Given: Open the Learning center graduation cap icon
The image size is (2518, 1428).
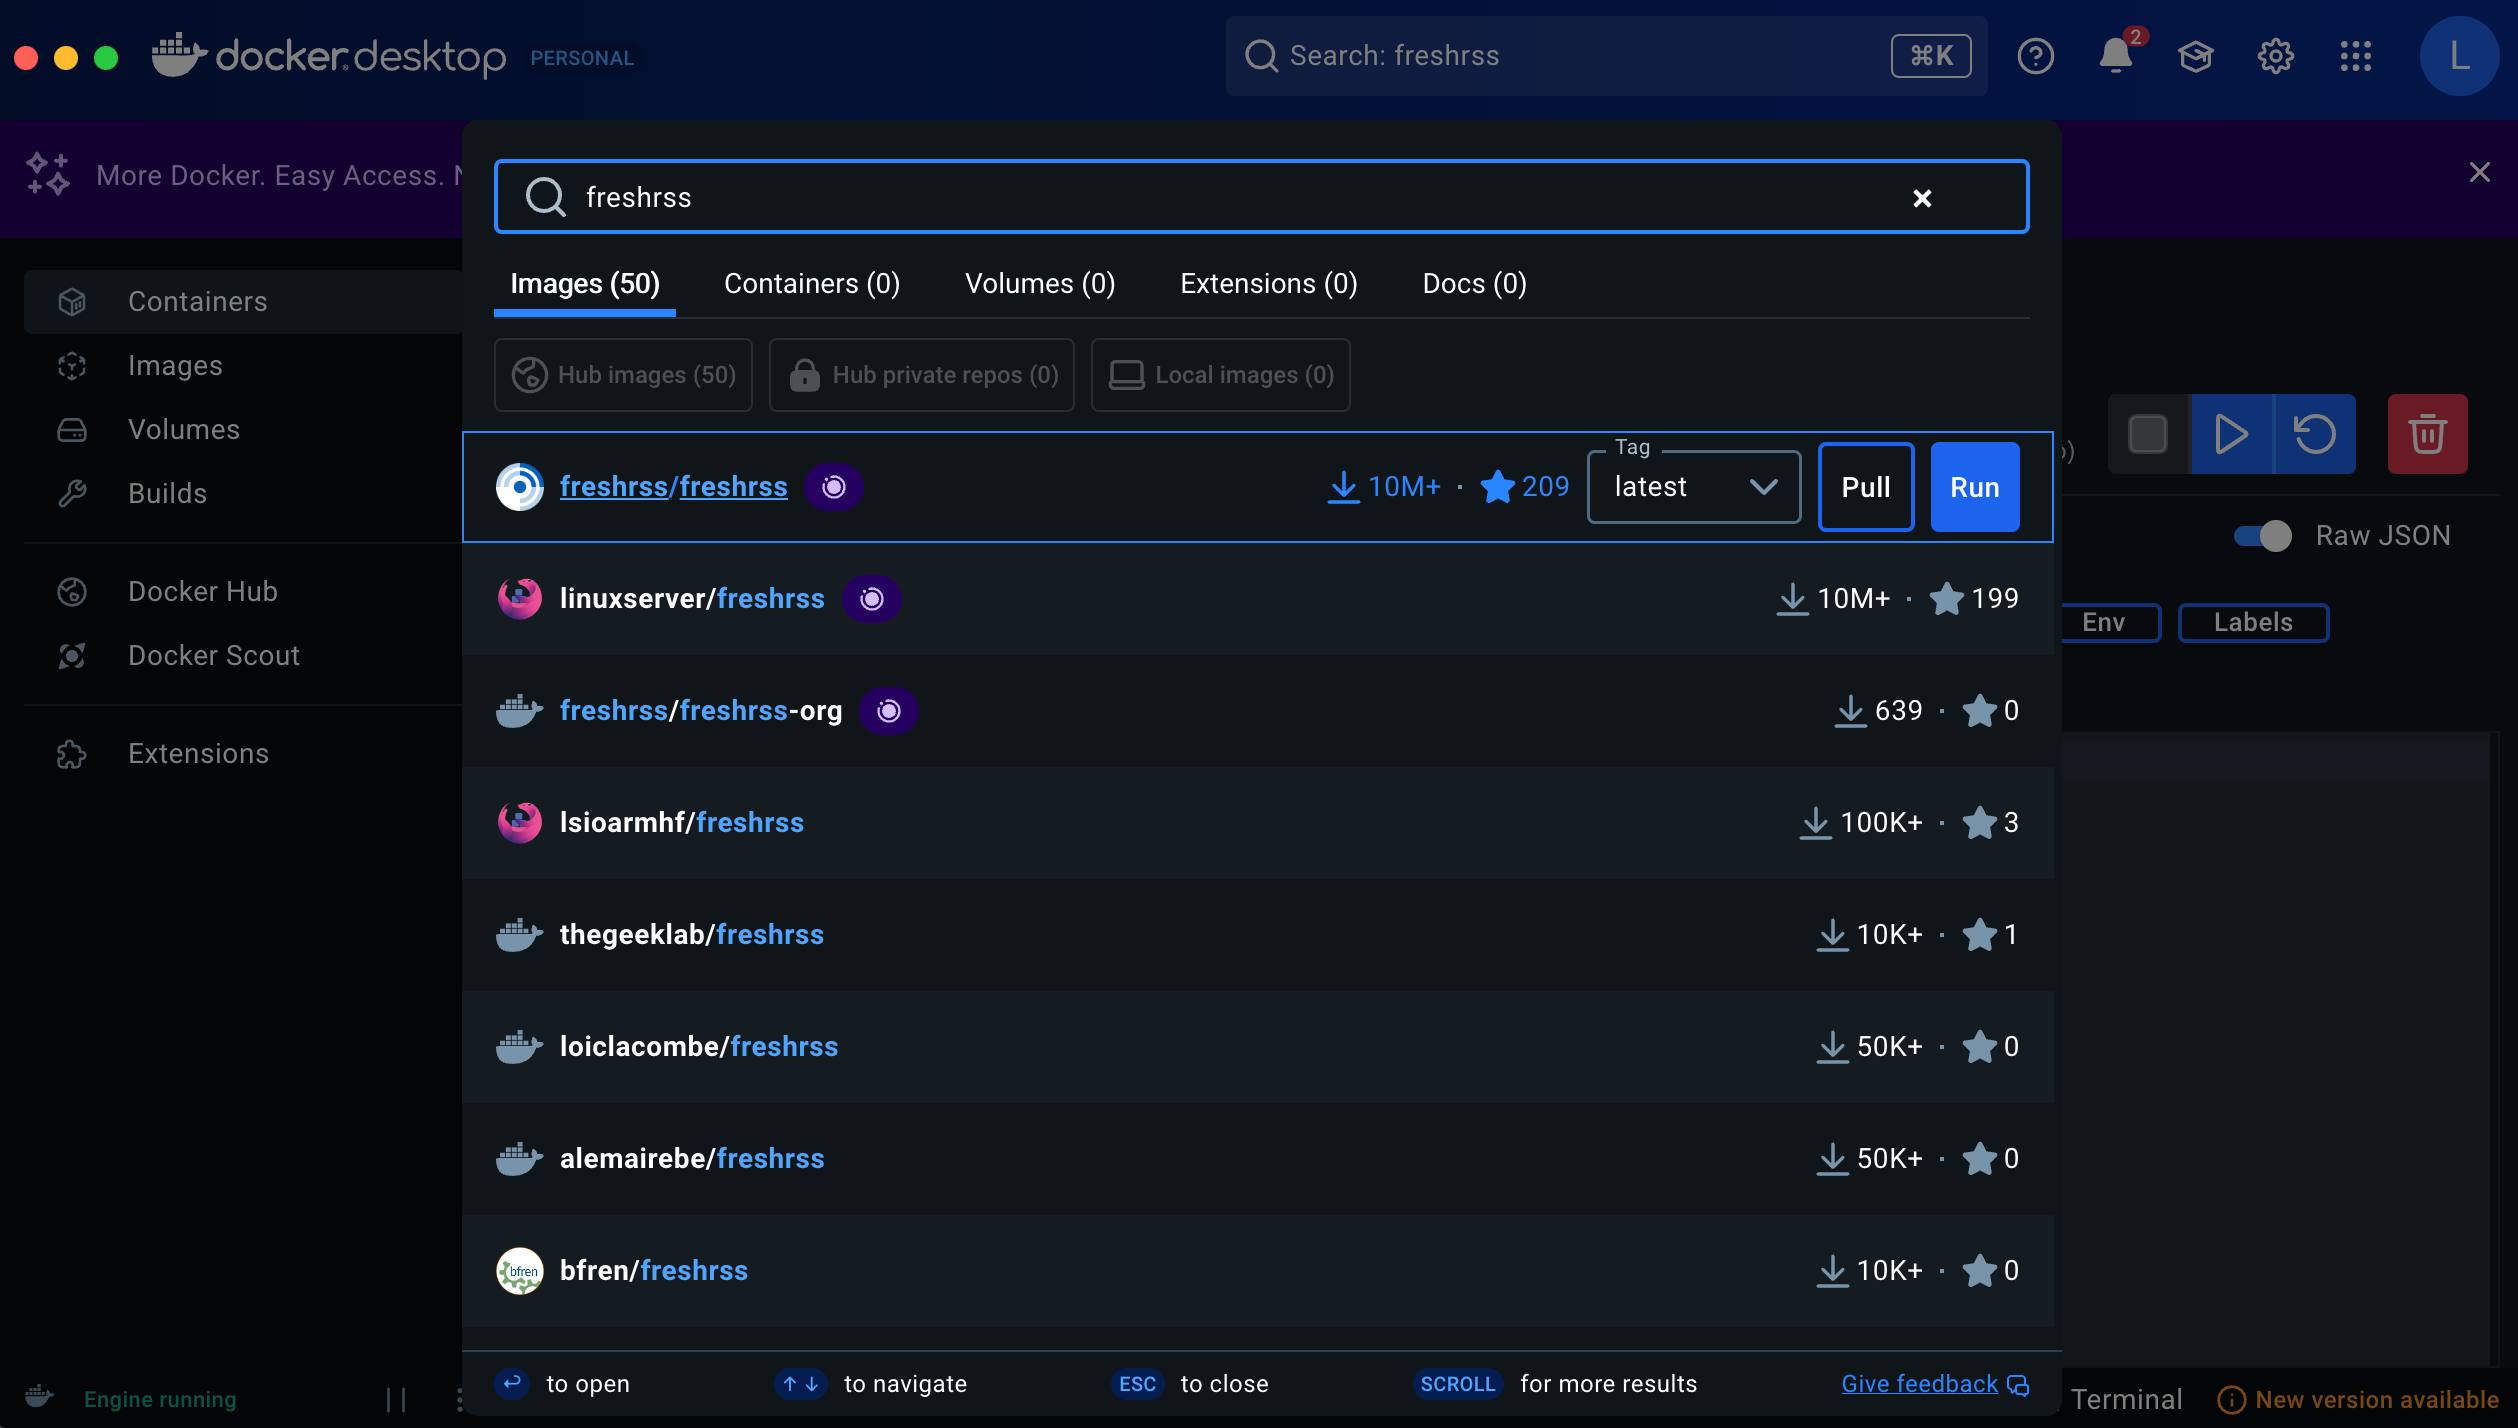Looking at the screenshot, I should point(2195,56).
